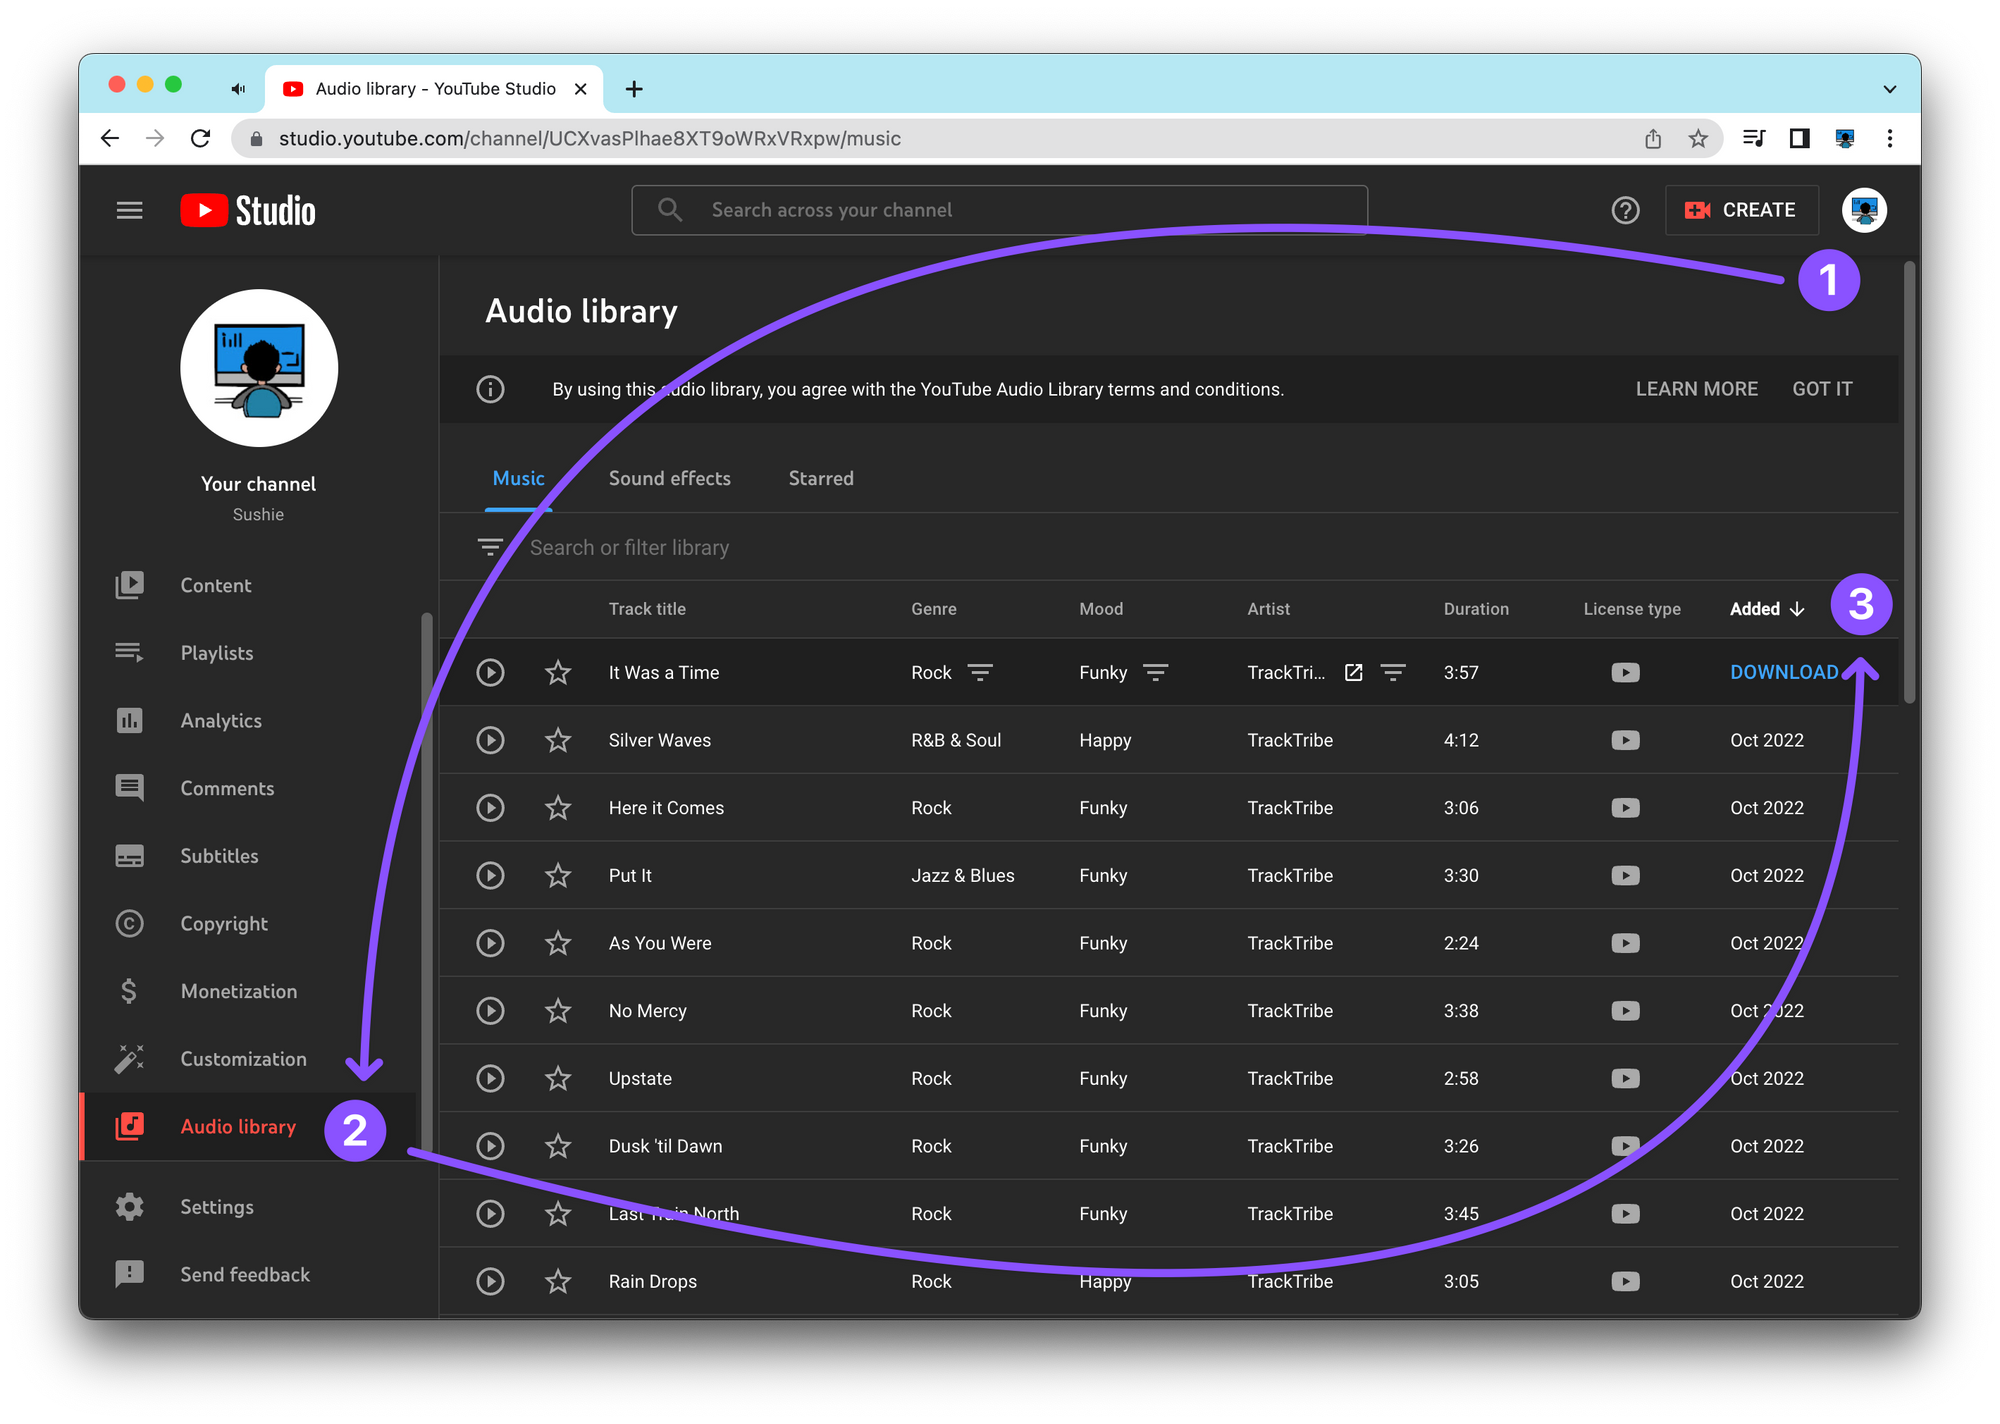
Task: Star the track Here it Comes
Action: 558,808
